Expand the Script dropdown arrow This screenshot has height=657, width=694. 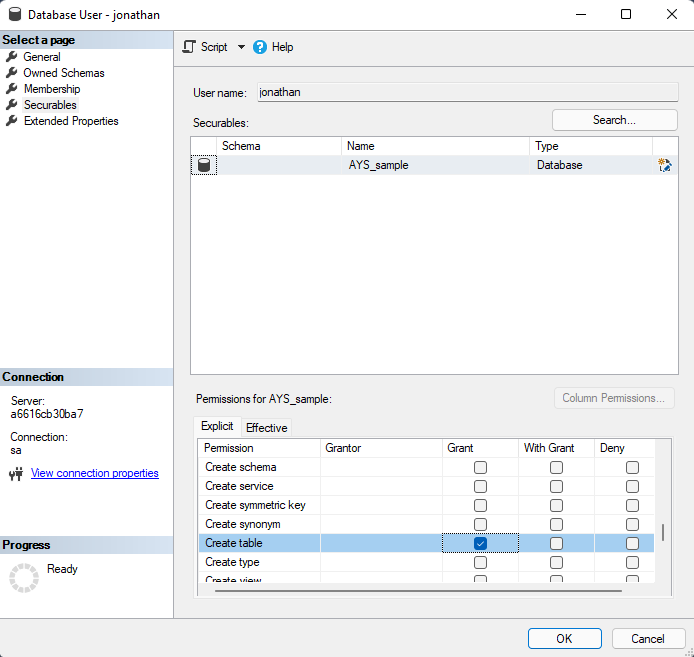(241, 47)
